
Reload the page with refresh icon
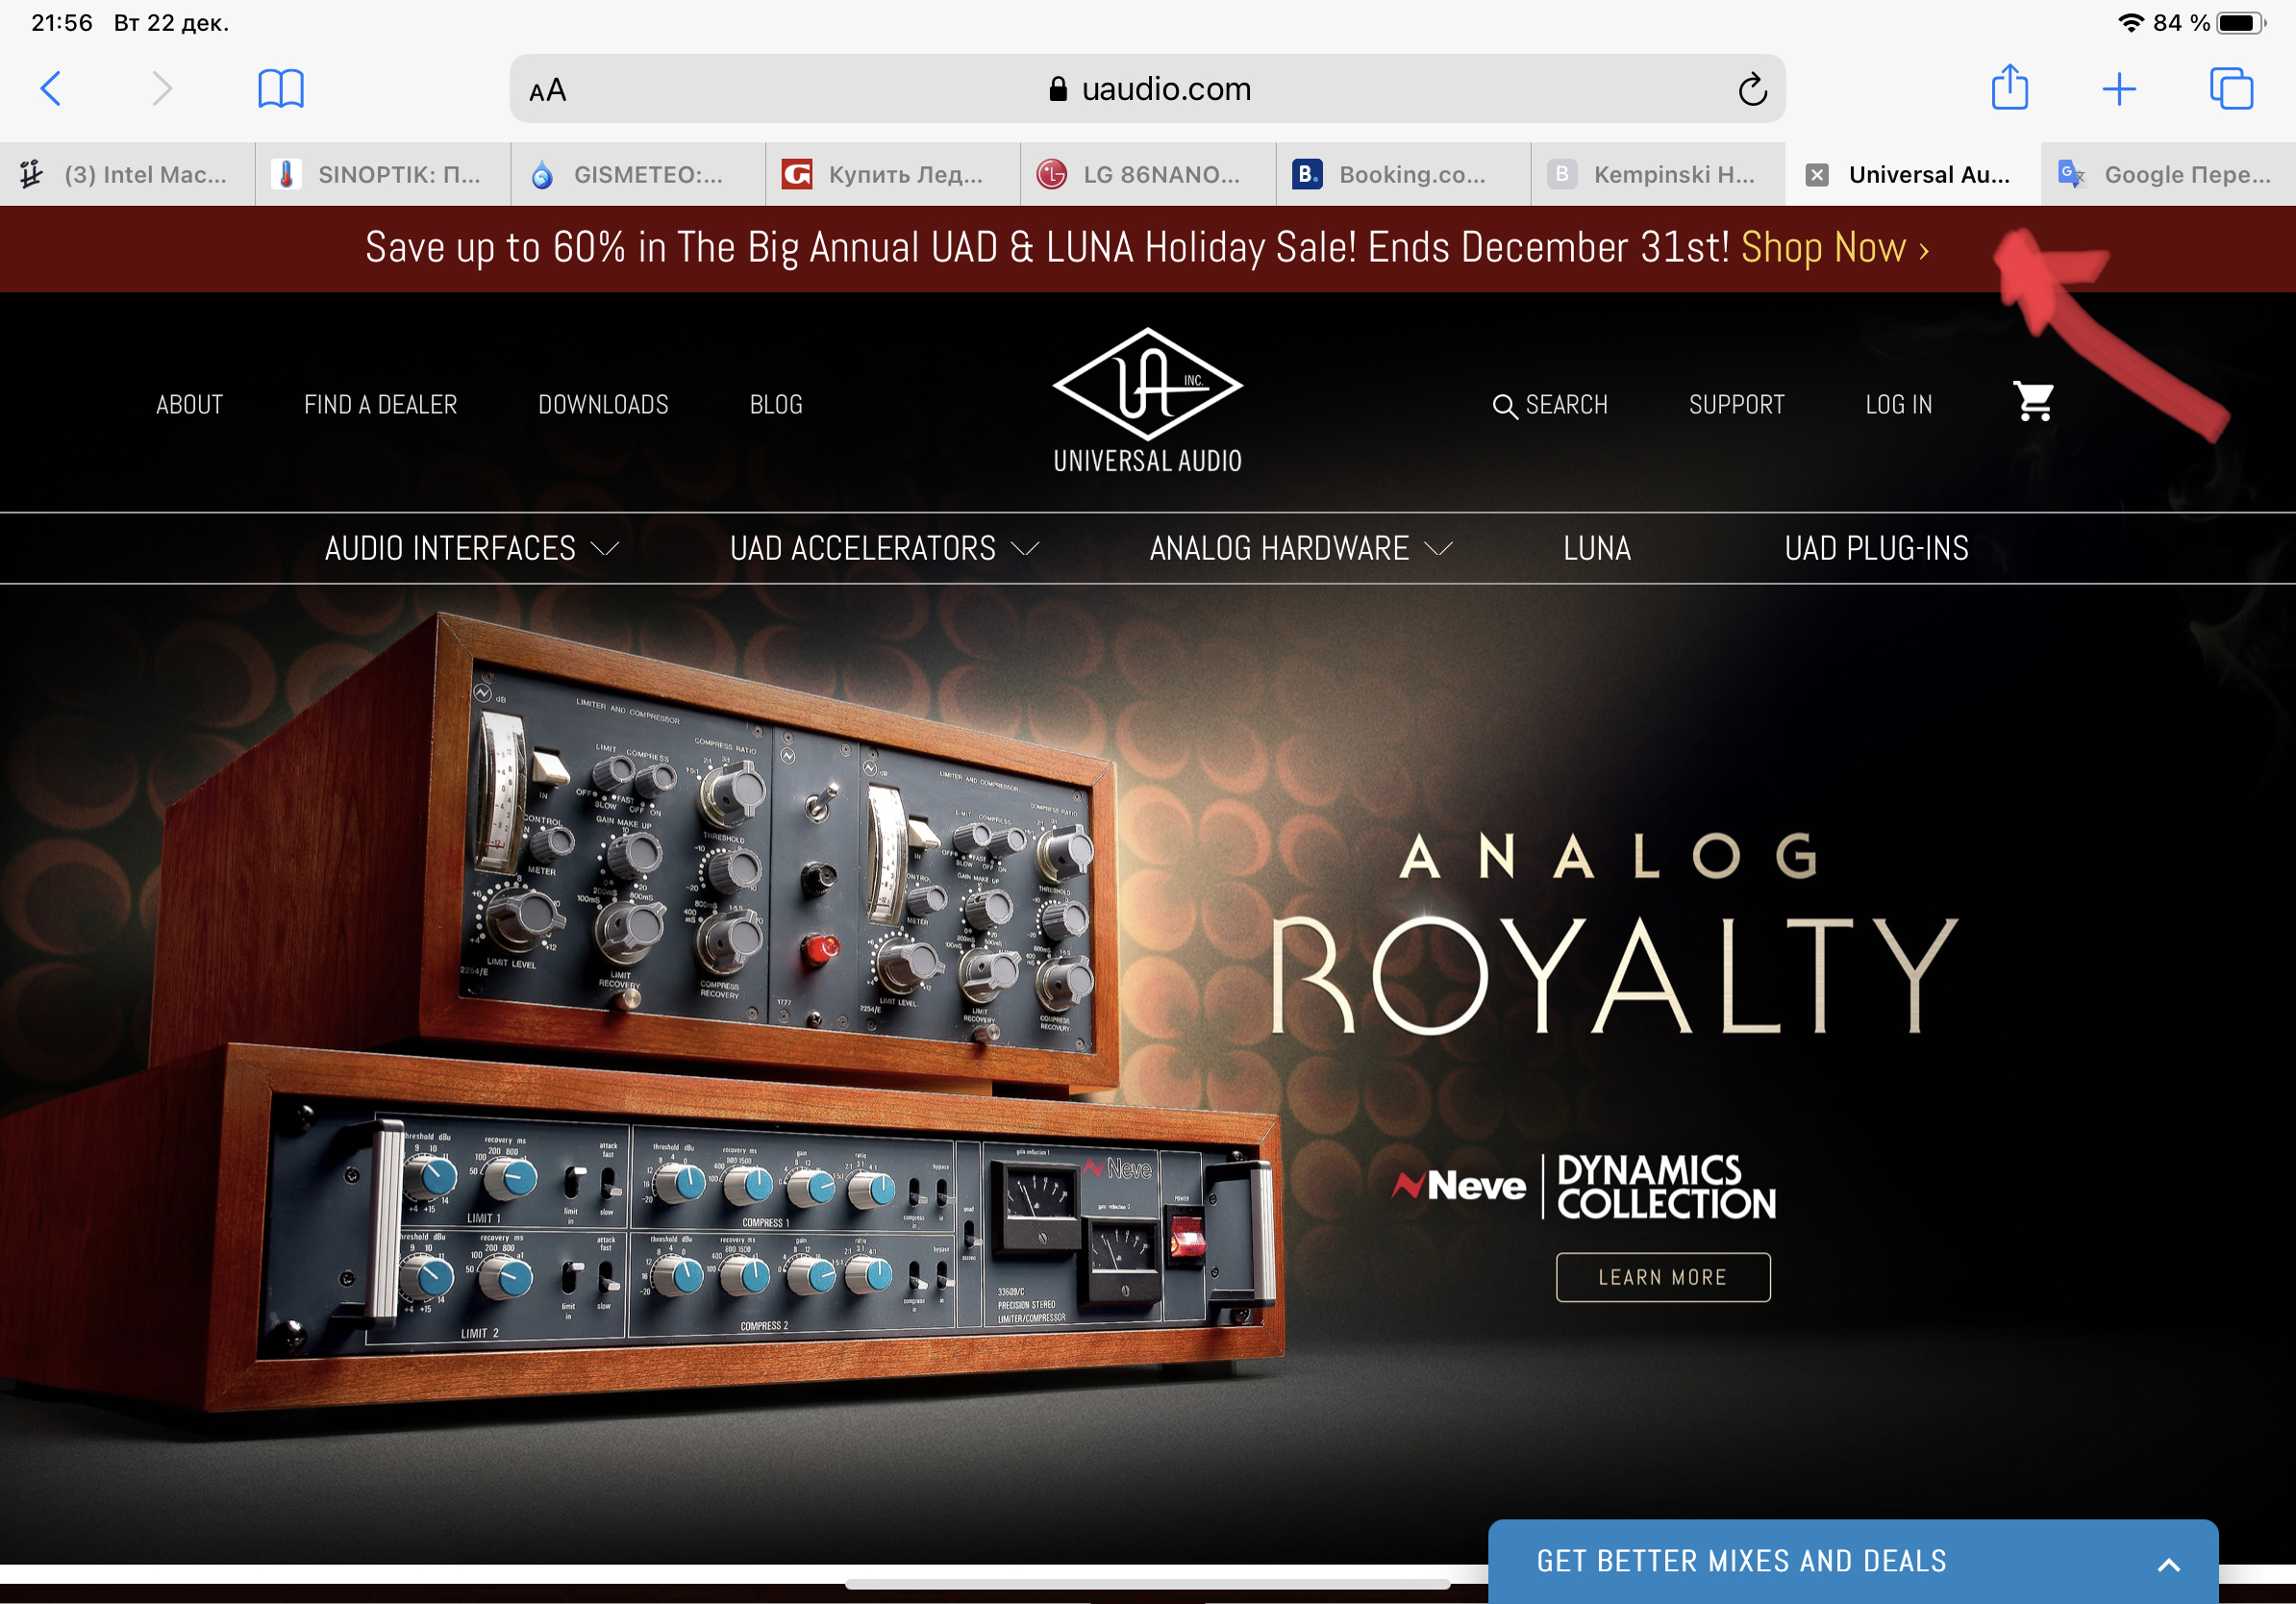pos(1752,89)
